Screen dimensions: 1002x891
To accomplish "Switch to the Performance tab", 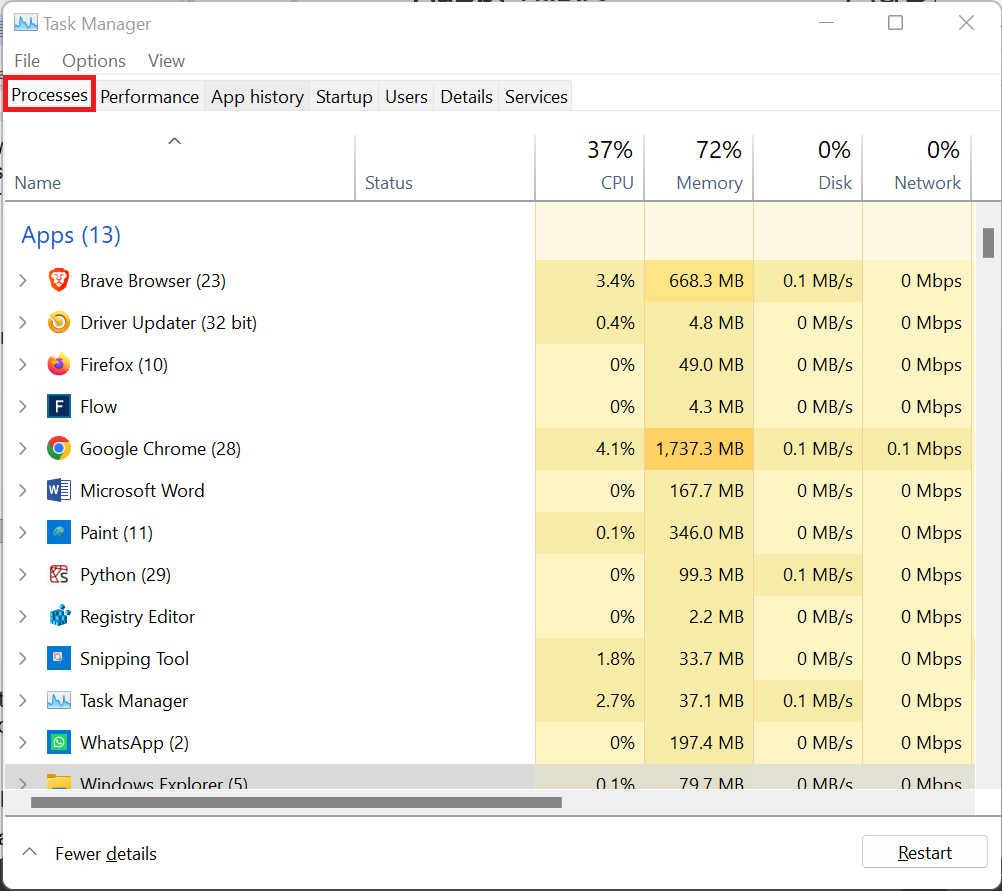I will point(150,97).
